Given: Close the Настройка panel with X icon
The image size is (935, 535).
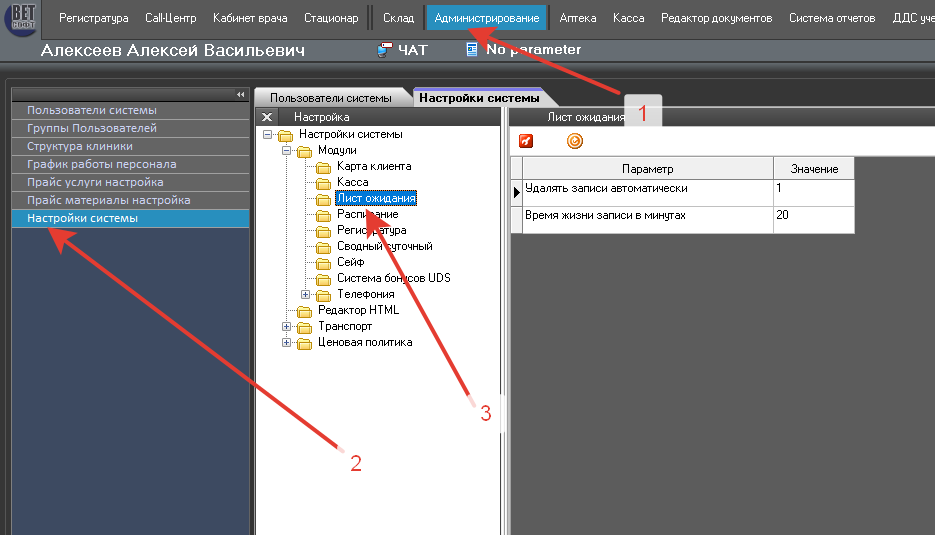Looking at the screenshot, I should click(x=267, y=118).
